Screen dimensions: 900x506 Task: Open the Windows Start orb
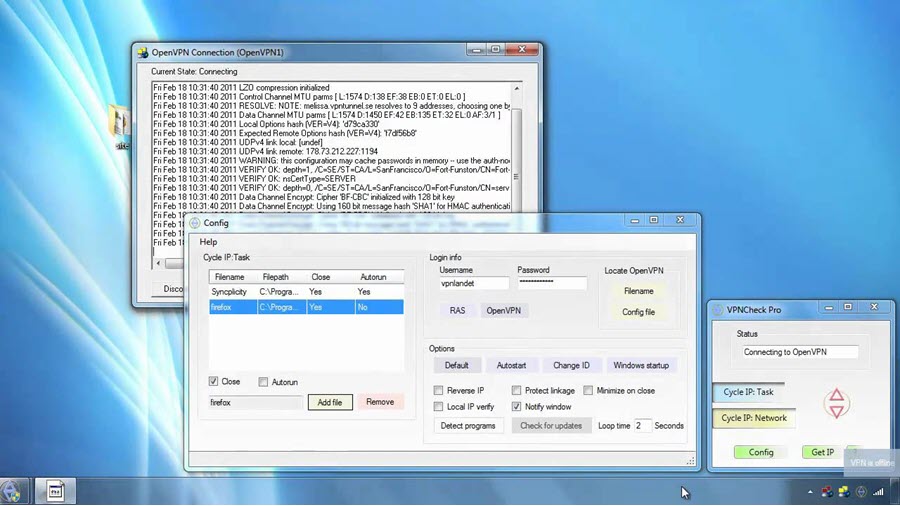pyautogui.click(x=10, y=492)
